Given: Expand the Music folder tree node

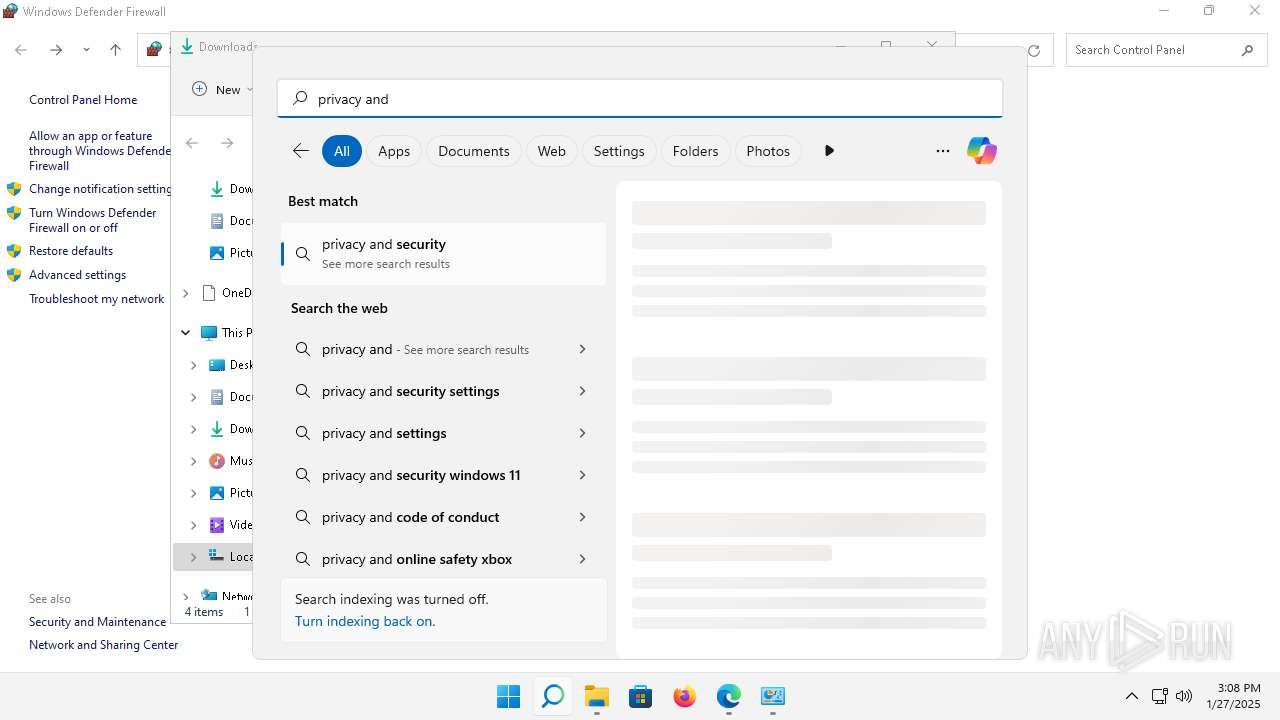Looking at the screenshot, I should pyautogui.click(x=193, y=461).
